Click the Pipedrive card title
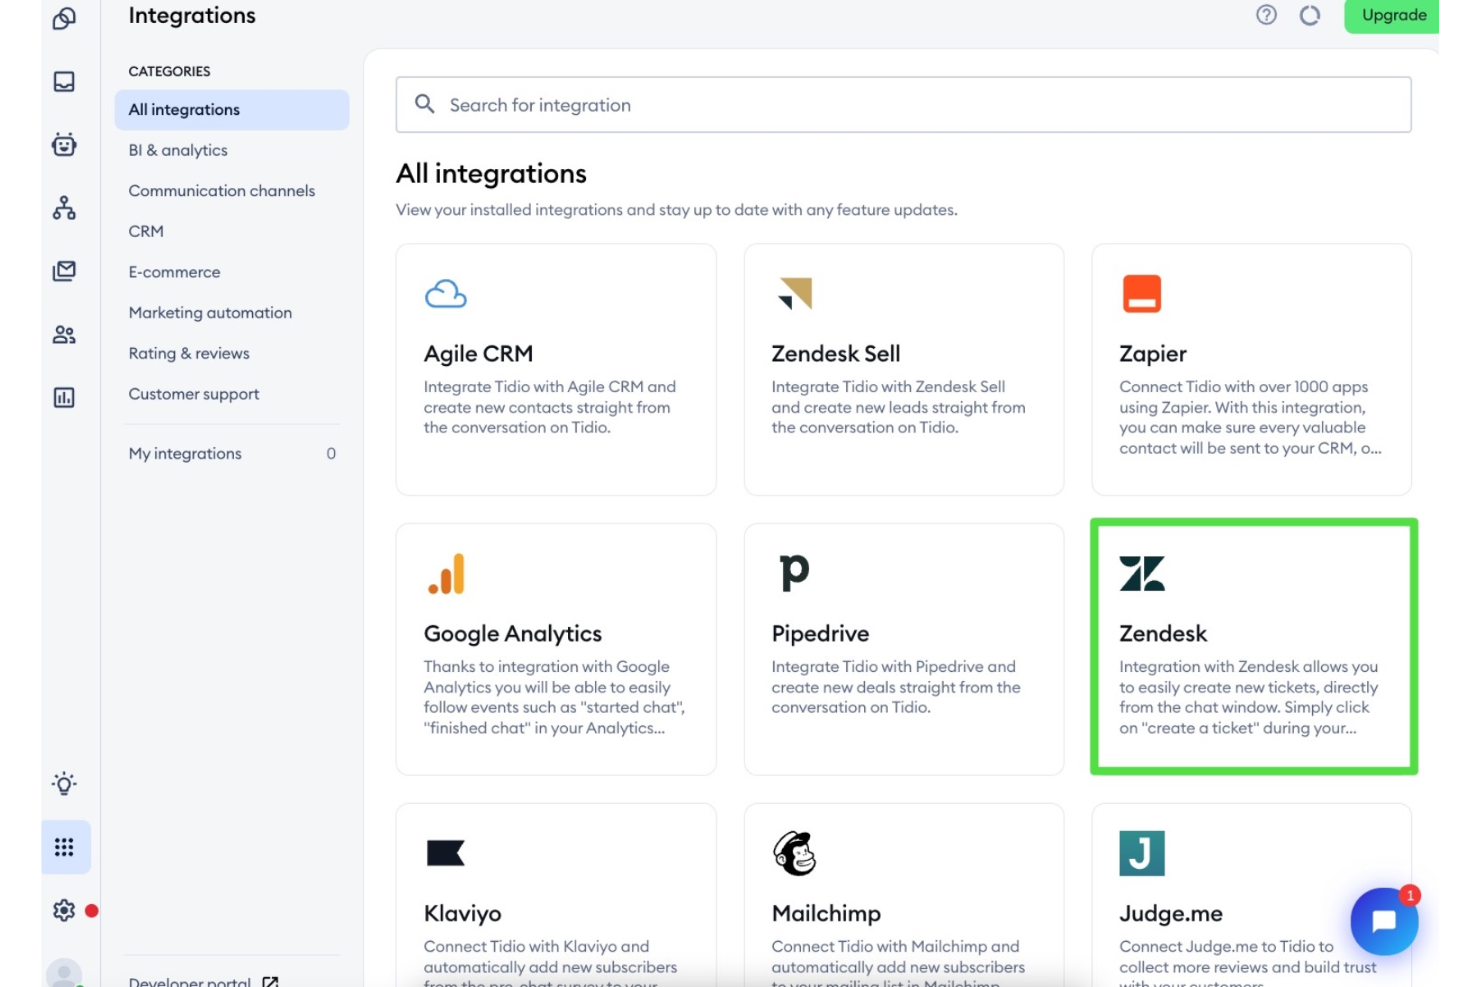This screenshot has height=987, width=1480. pos(820,634)
